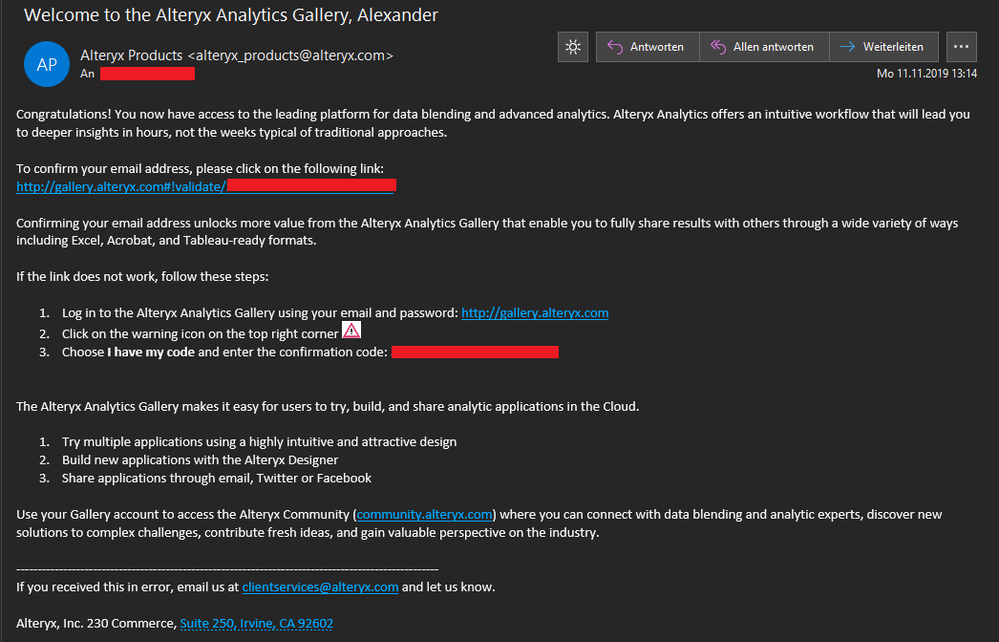The width and height of the screenshot is (999, 642).
Task: Click the 'Alteryx, Inc. 230 Commerce' text
Action: tap(96, 624)
